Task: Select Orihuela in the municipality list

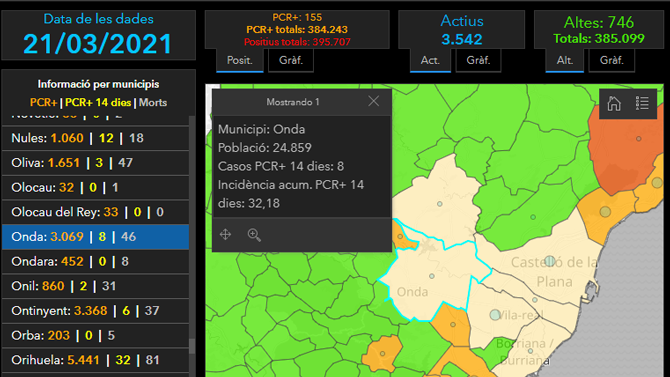Action: coord(95,360)
